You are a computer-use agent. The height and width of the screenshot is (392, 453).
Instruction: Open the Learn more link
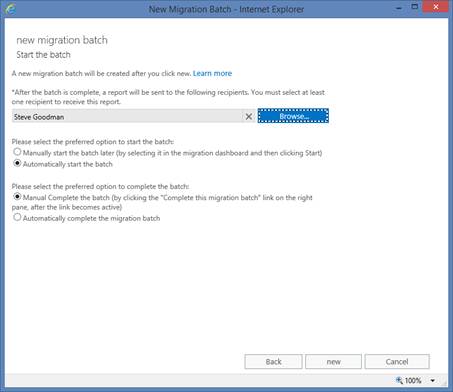coord(212,73)
